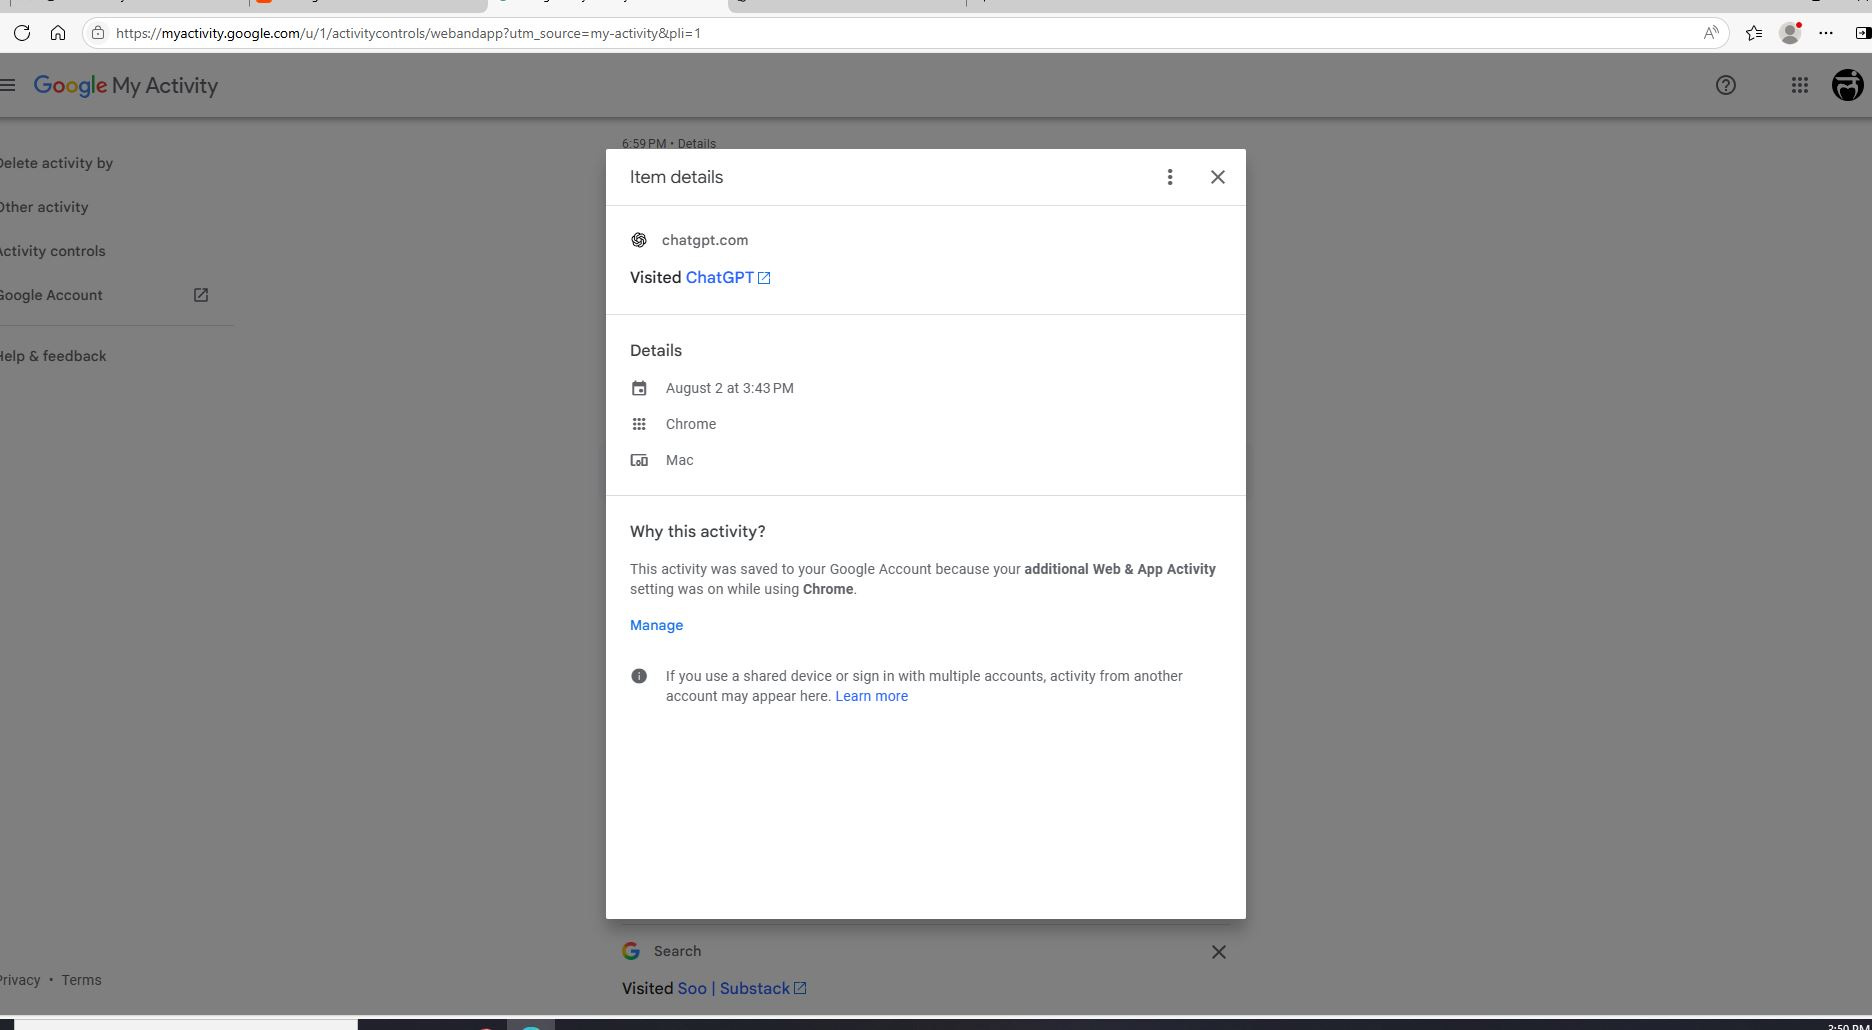Open the Privacy link
1872x1030 pixels.
[20, 980]
